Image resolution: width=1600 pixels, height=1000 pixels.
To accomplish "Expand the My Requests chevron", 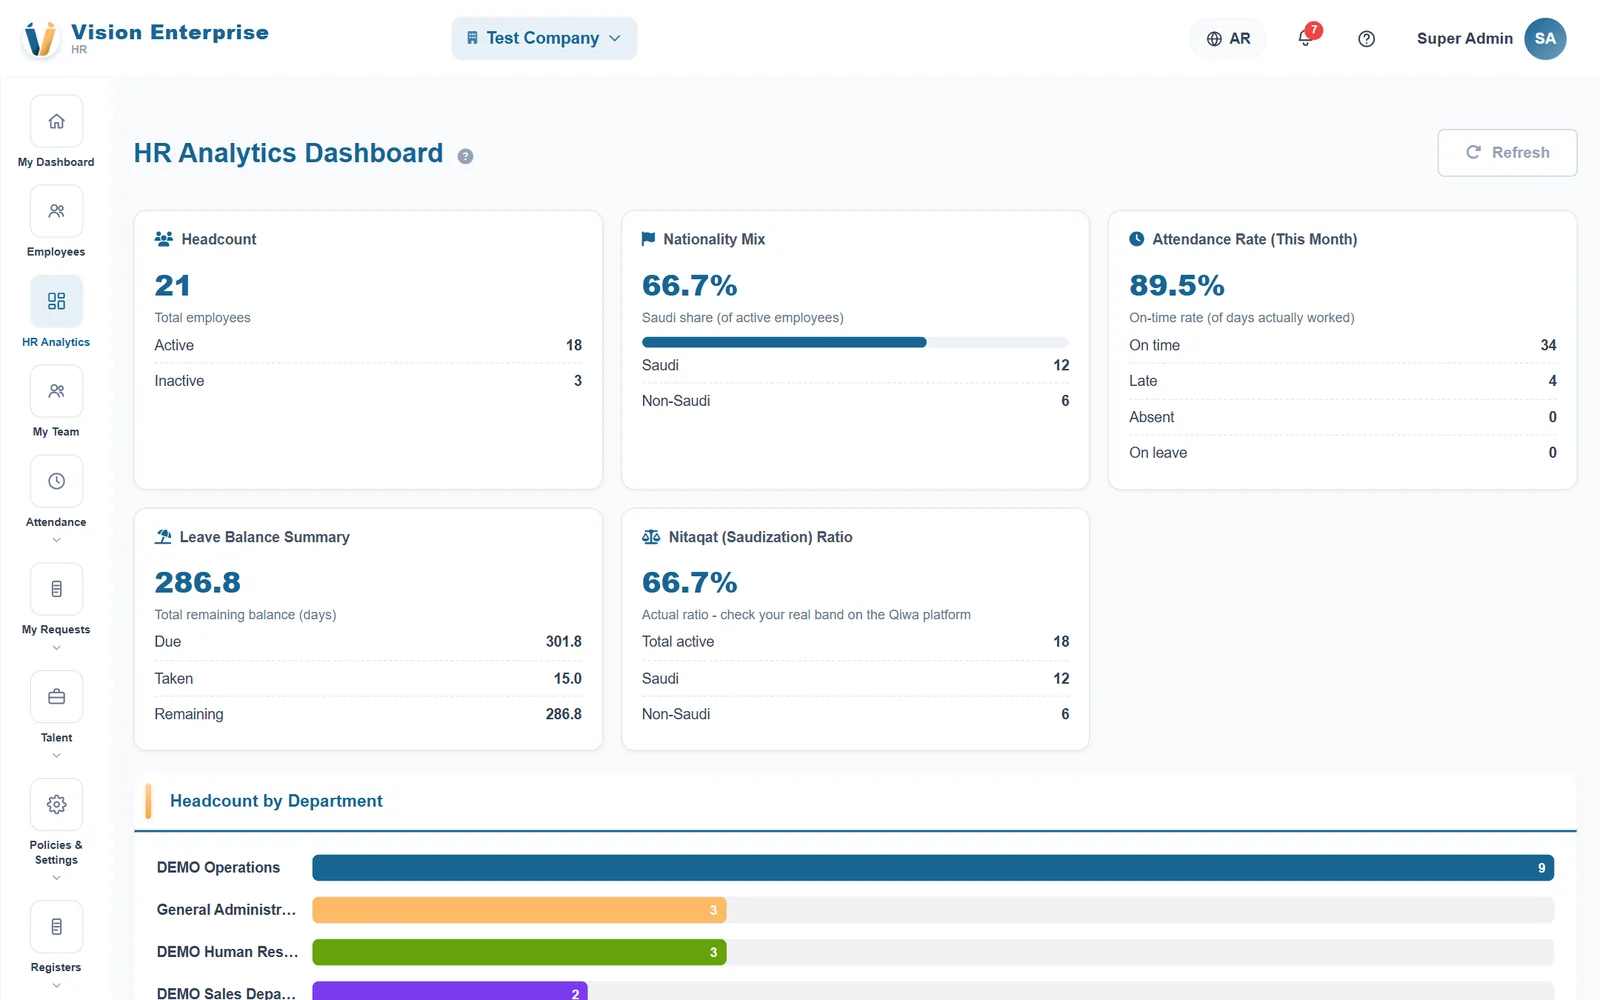I will [x=56, y=648].
